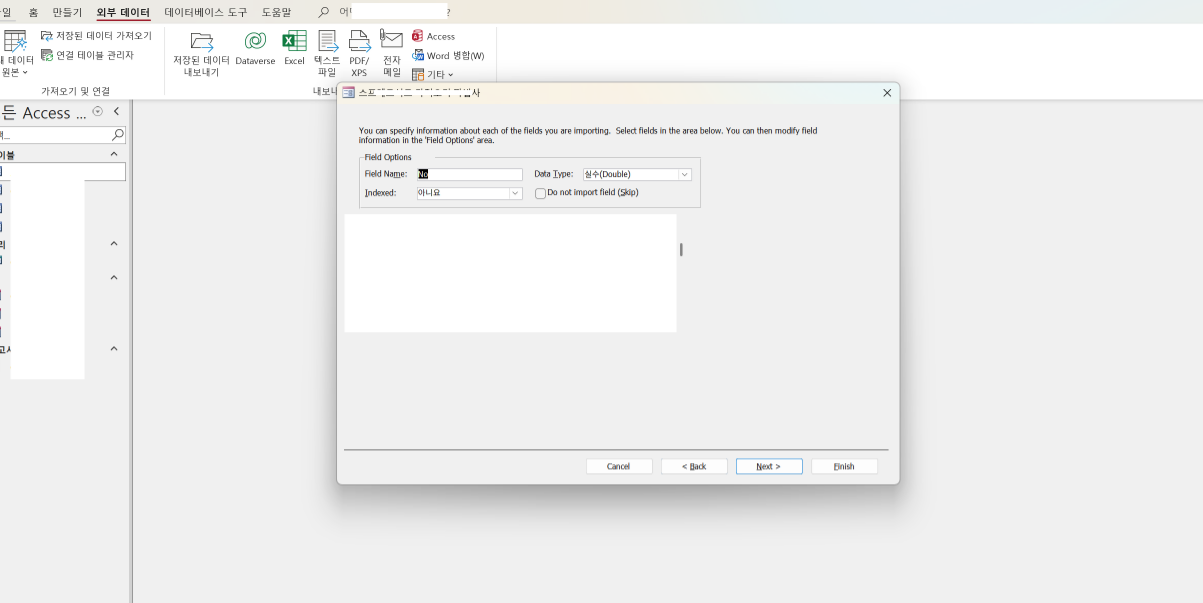Open 저장된 데이터 내보내기 in ribbon
This screenshot has height=603, width=1203.
201,54
